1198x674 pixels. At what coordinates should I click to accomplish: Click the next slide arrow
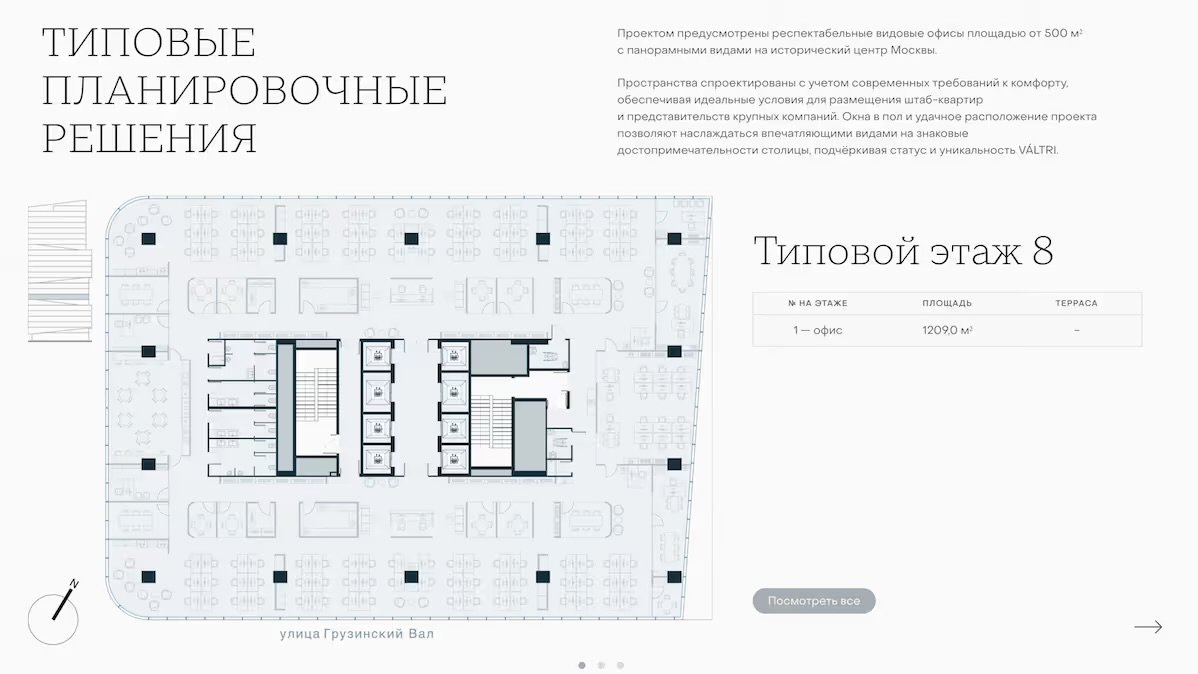(x=1148, y=627)
